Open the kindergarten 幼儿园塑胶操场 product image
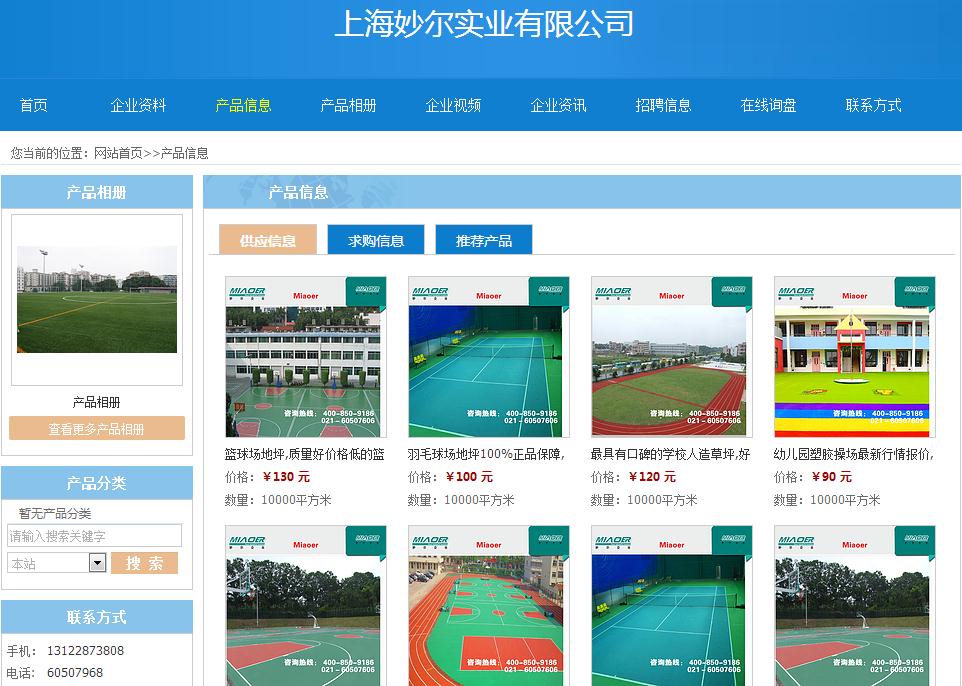The width and height of the screenshot is (962, 686). 855,356
